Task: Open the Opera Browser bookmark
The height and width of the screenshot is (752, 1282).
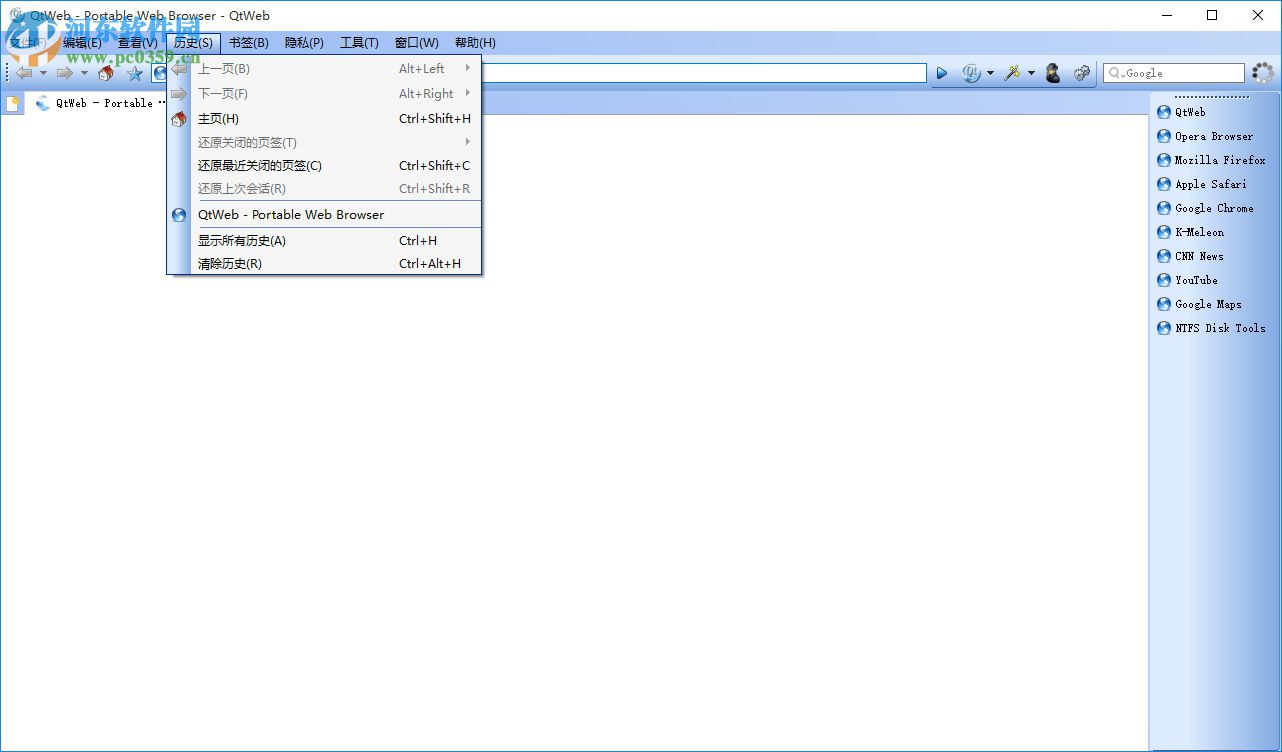Action: pyautogui.click(x=1214, y=136)
